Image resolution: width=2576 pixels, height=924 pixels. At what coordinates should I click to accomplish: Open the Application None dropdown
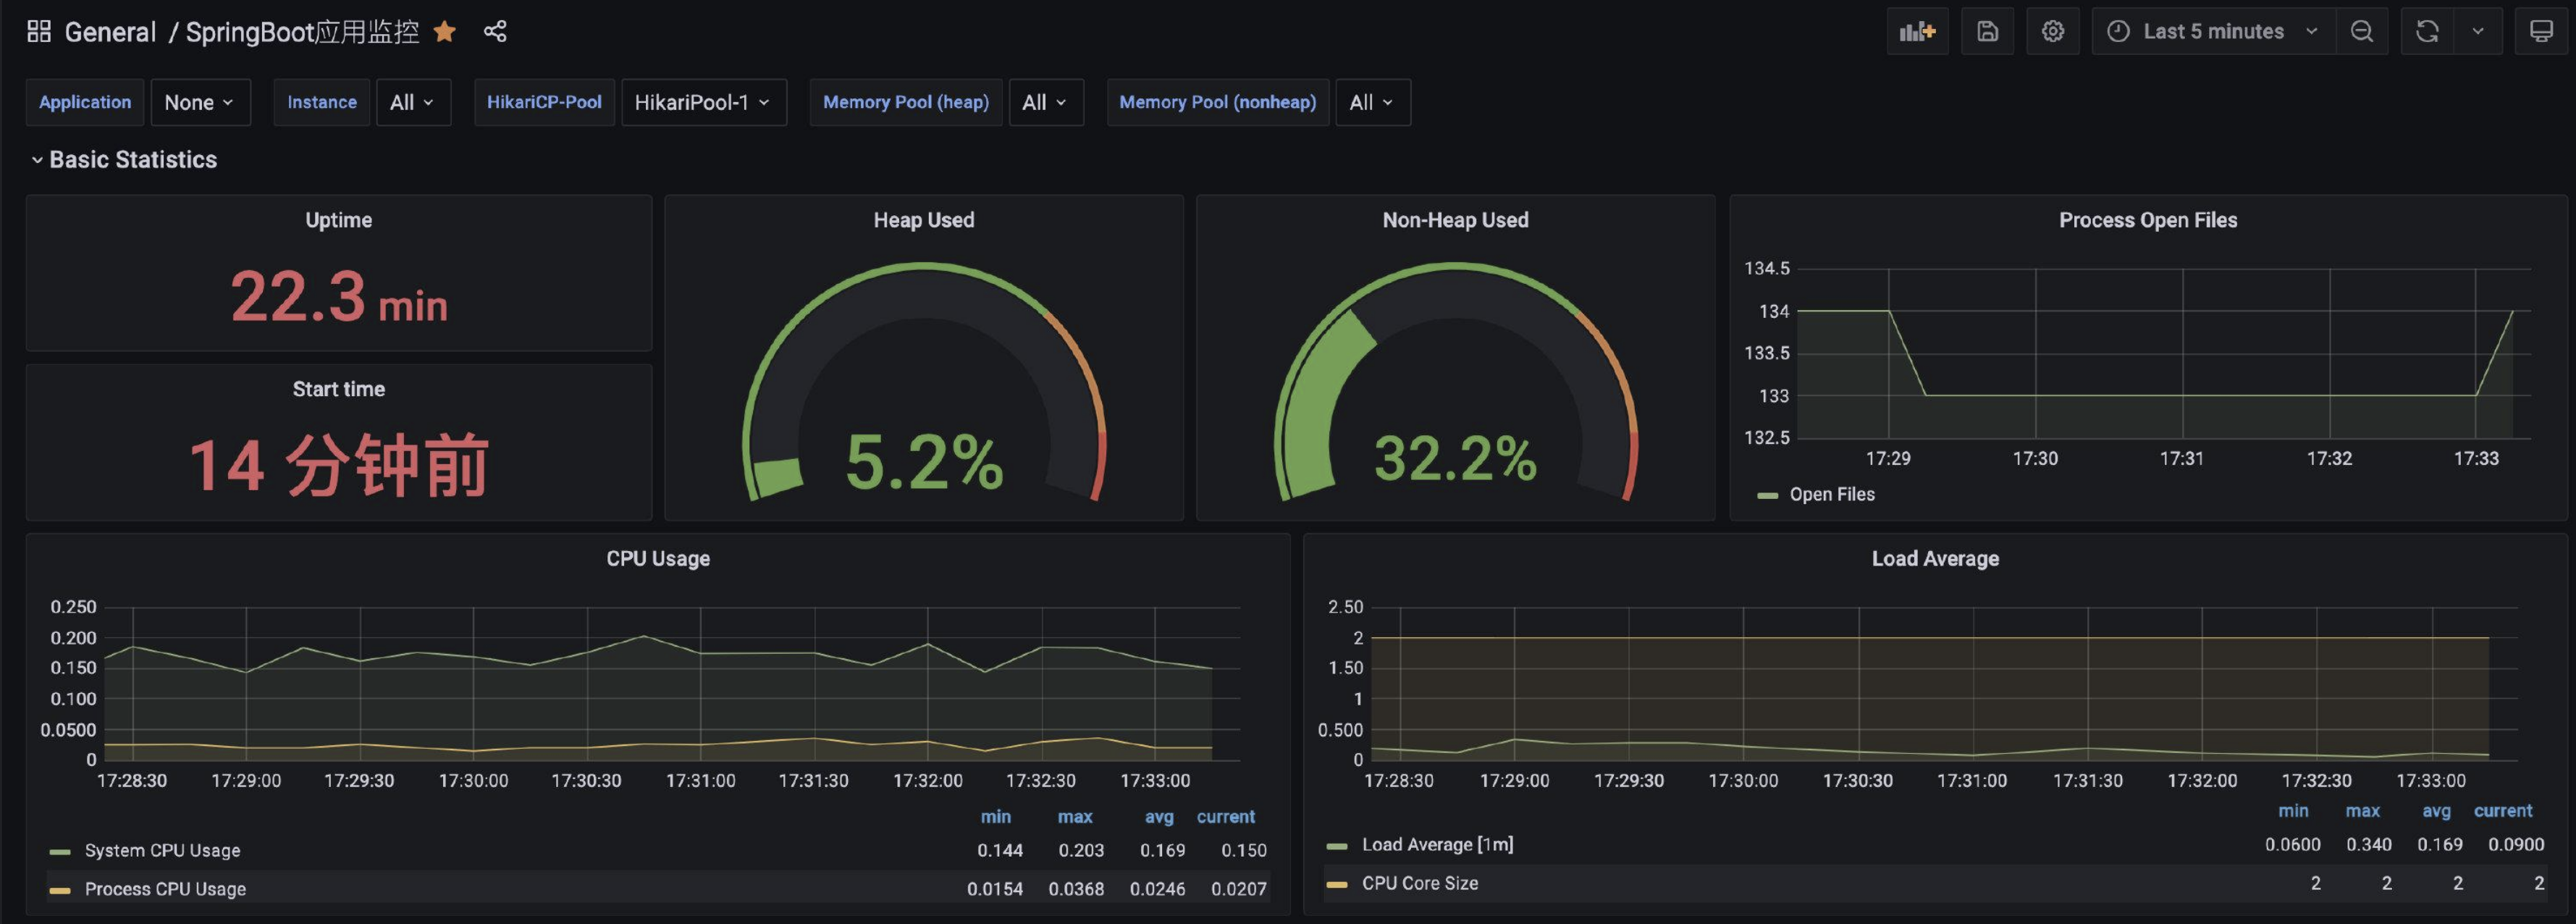(x=200, y=102)
